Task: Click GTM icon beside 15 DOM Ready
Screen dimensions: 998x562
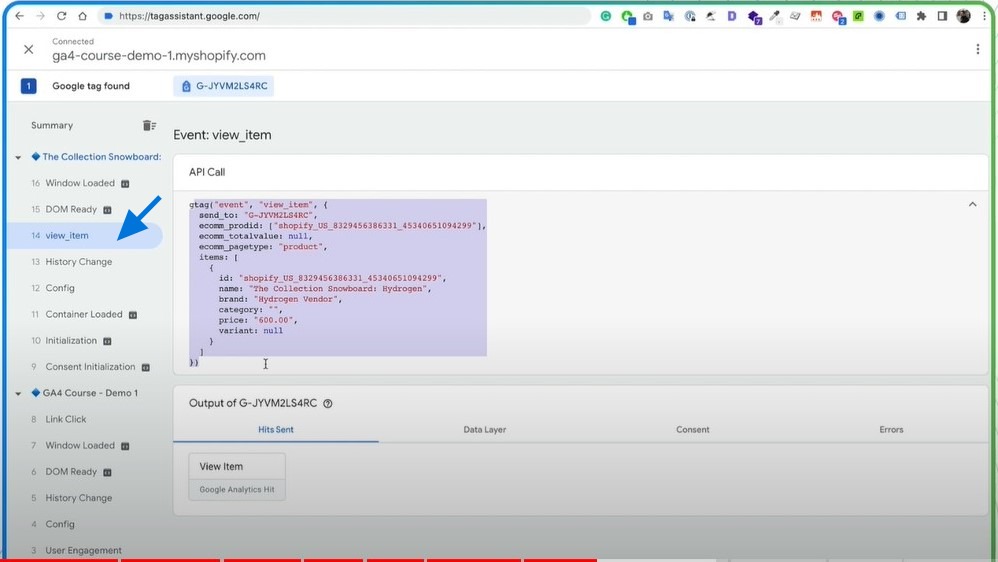Action: [x=108, y=210]
